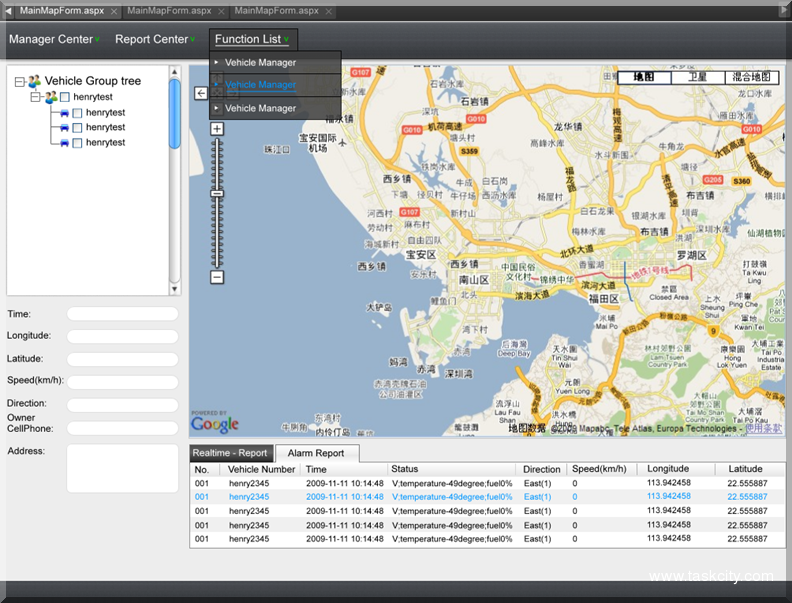The width and height of the screenshot is (792, 603).
Task: Click blue highlighted 22.555887 latitude value
Action: click(x=747, y=497)
